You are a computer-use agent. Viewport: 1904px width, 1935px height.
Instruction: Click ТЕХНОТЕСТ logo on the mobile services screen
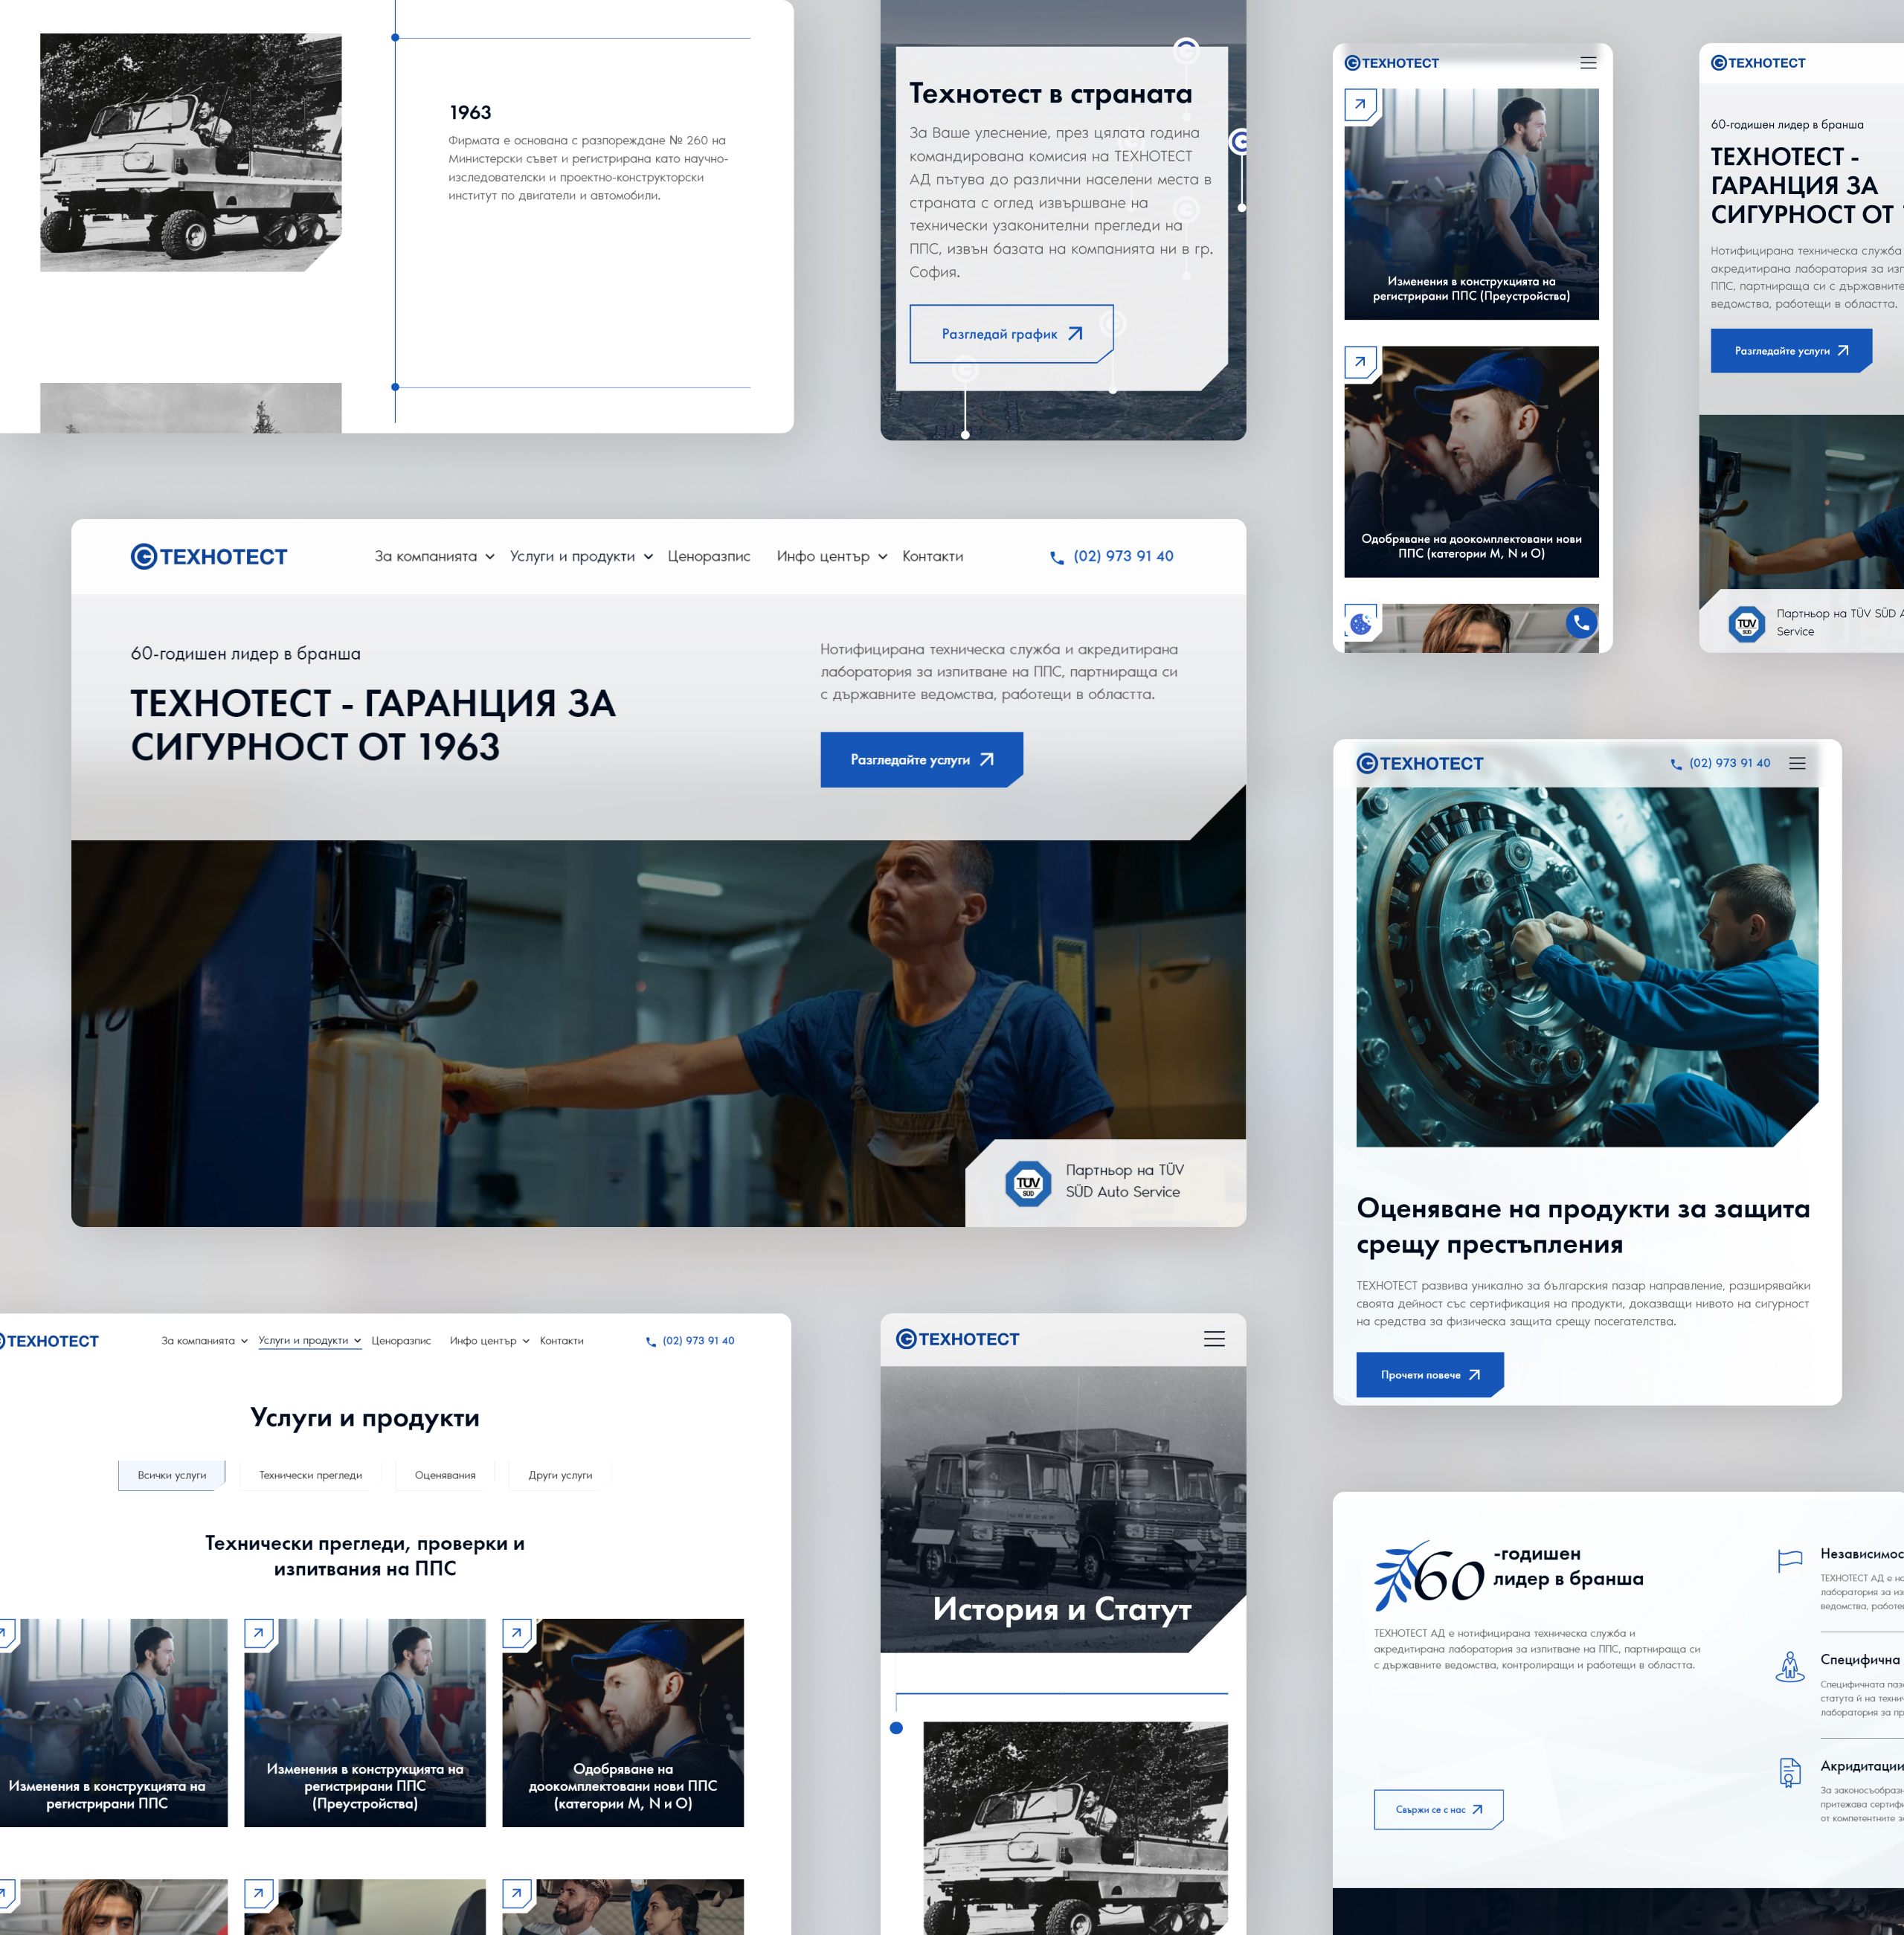(x=1391, y=63)
